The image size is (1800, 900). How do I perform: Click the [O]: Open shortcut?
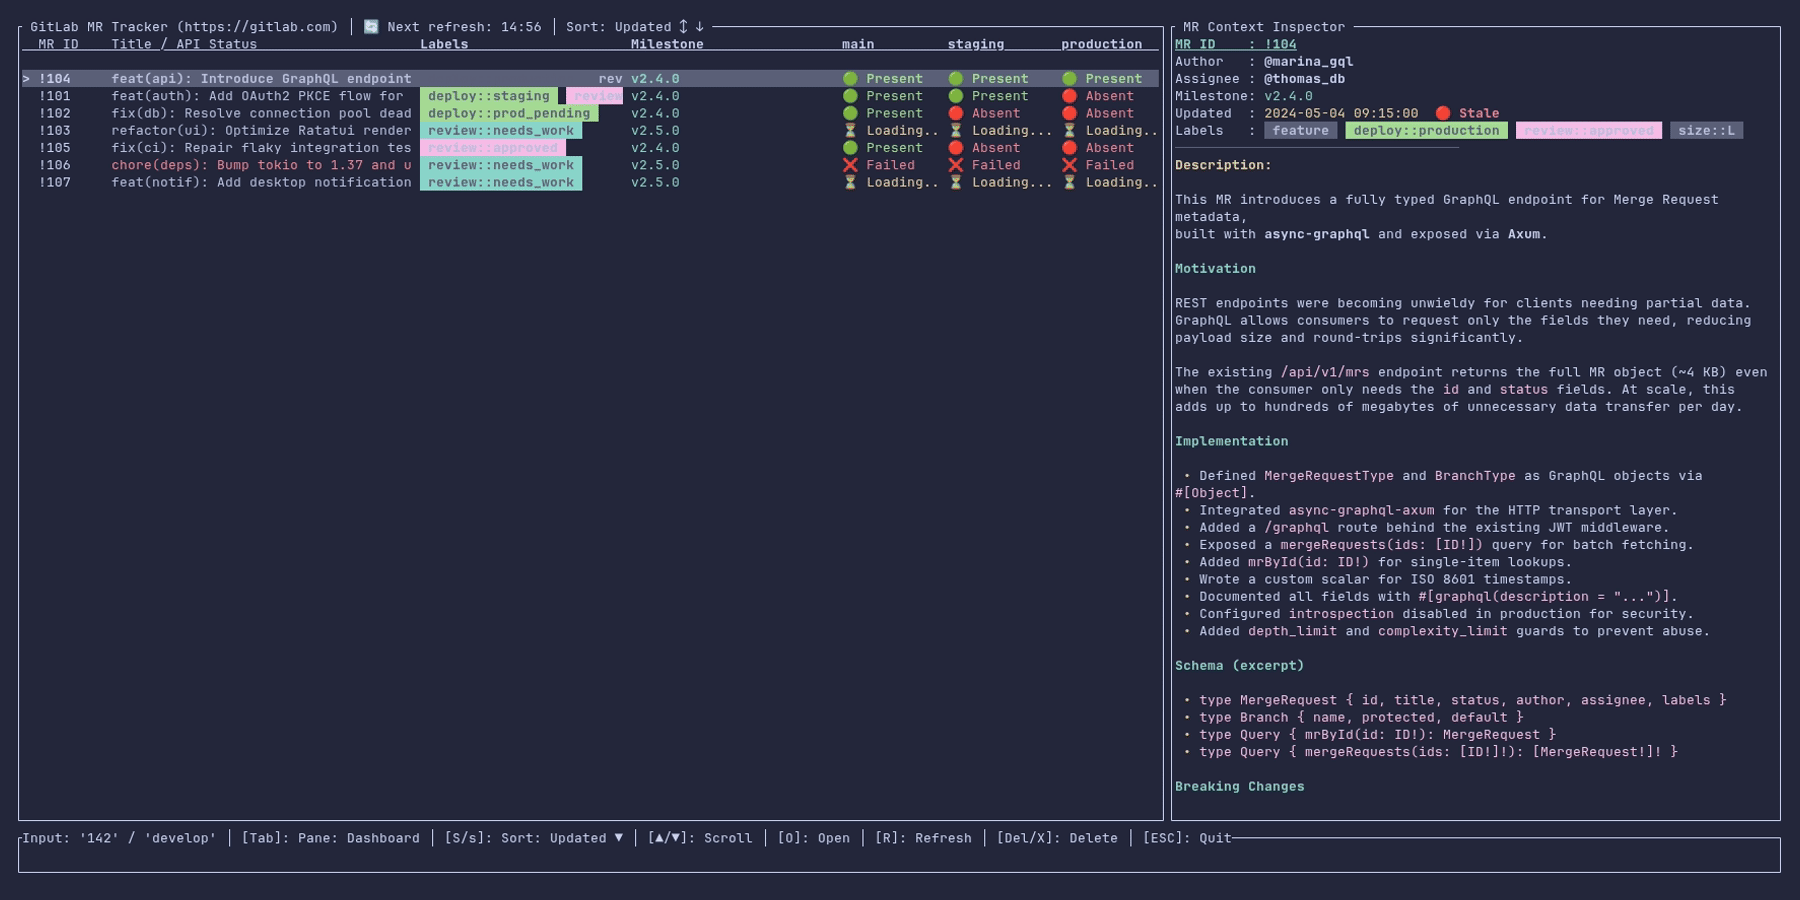(814, 838)
